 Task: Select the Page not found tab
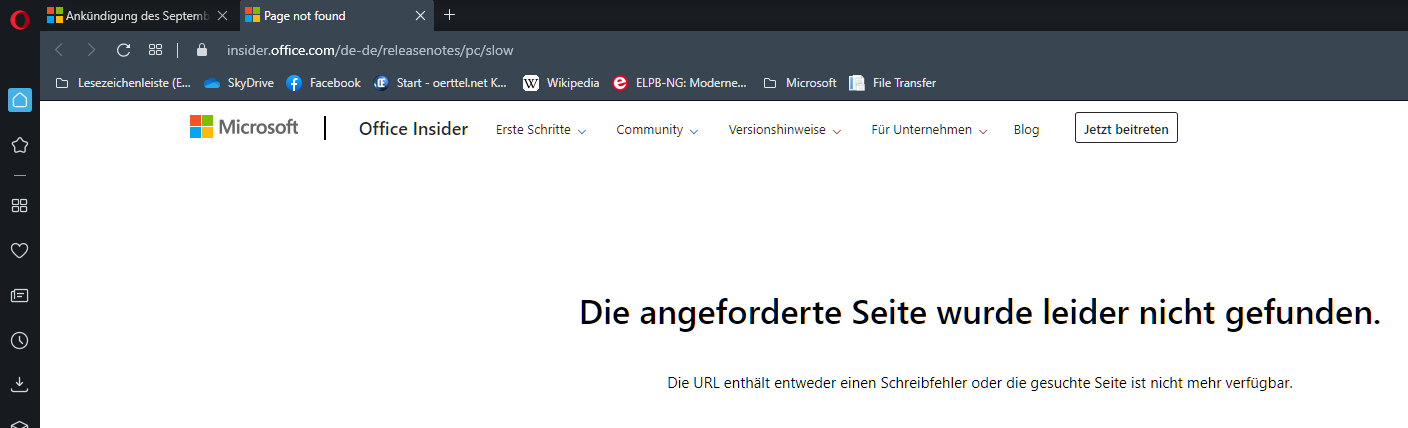point(337,16)
